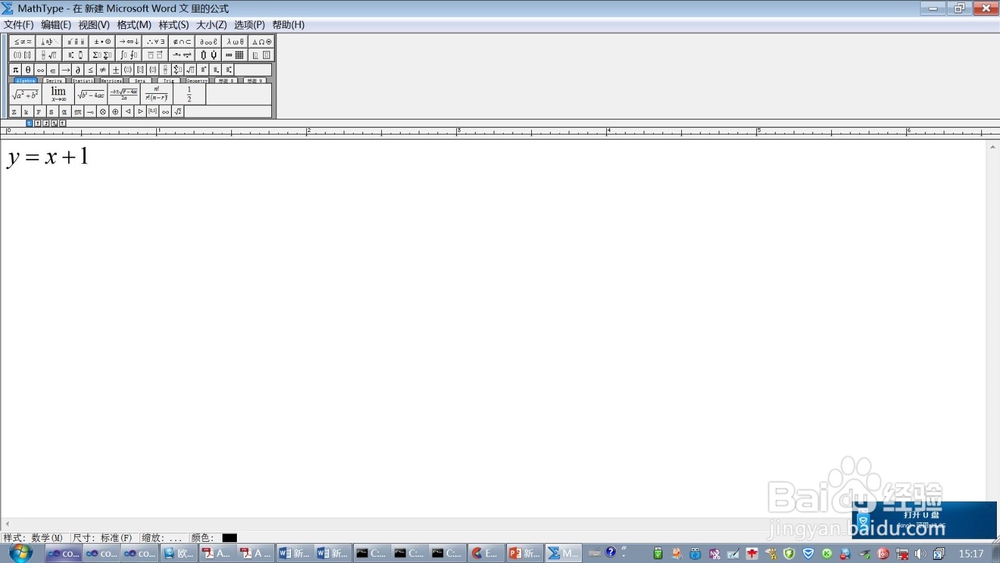Click the vertical scrollbar up arrow

(x=992, y=147)
